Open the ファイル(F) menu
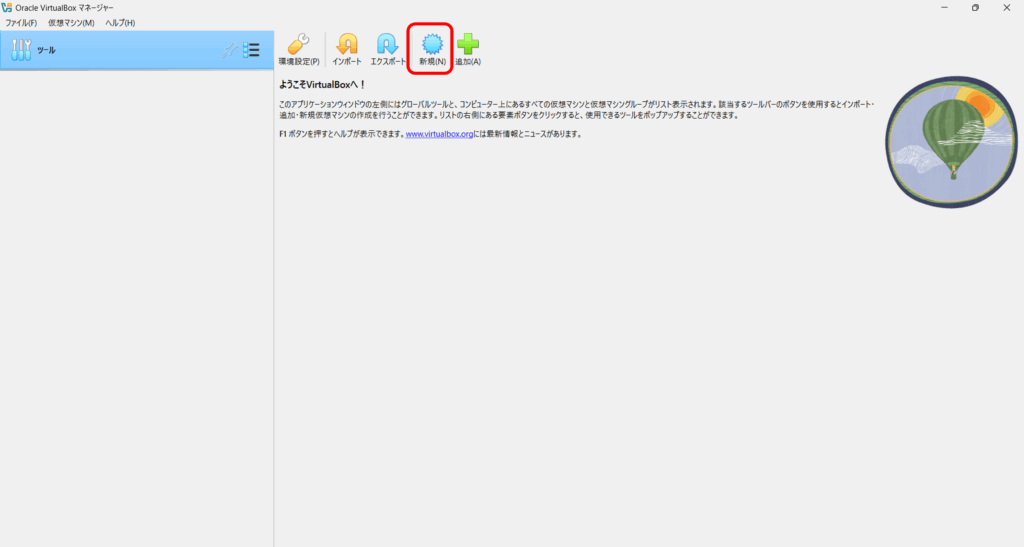Viewport: 1024px width, 547px height. click(x=21, y=23)
